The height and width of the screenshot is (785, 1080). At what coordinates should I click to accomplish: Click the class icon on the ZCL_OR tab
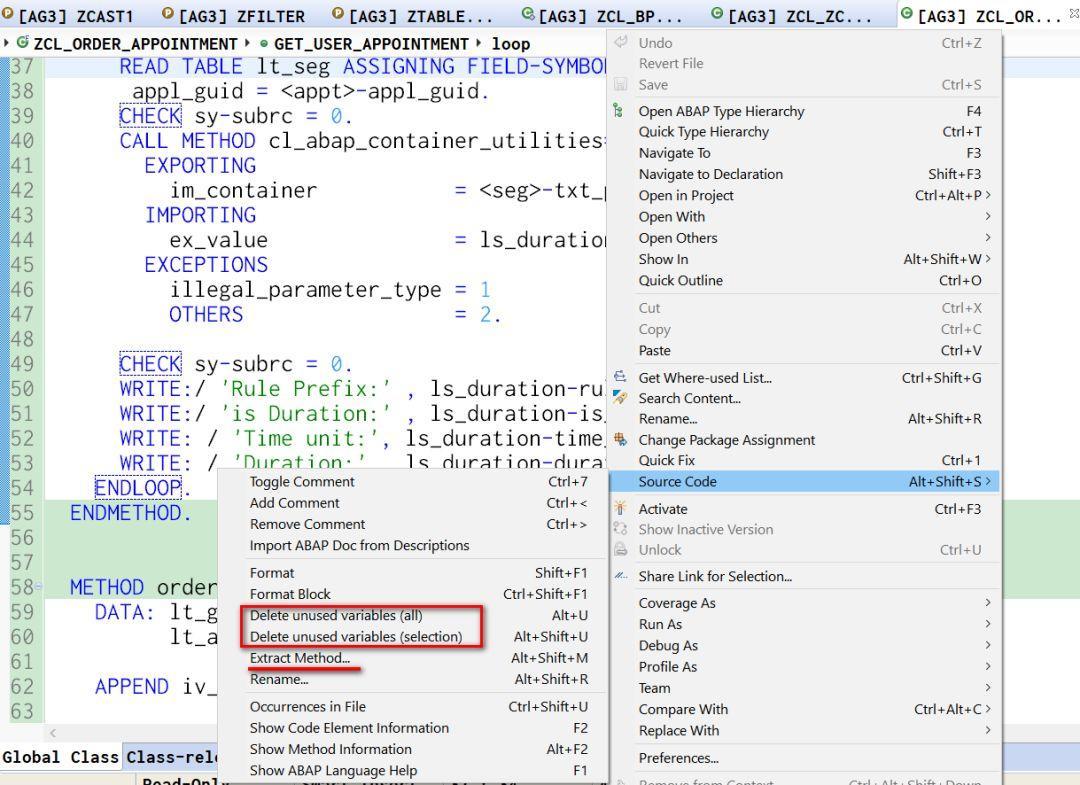pos(907,14)
